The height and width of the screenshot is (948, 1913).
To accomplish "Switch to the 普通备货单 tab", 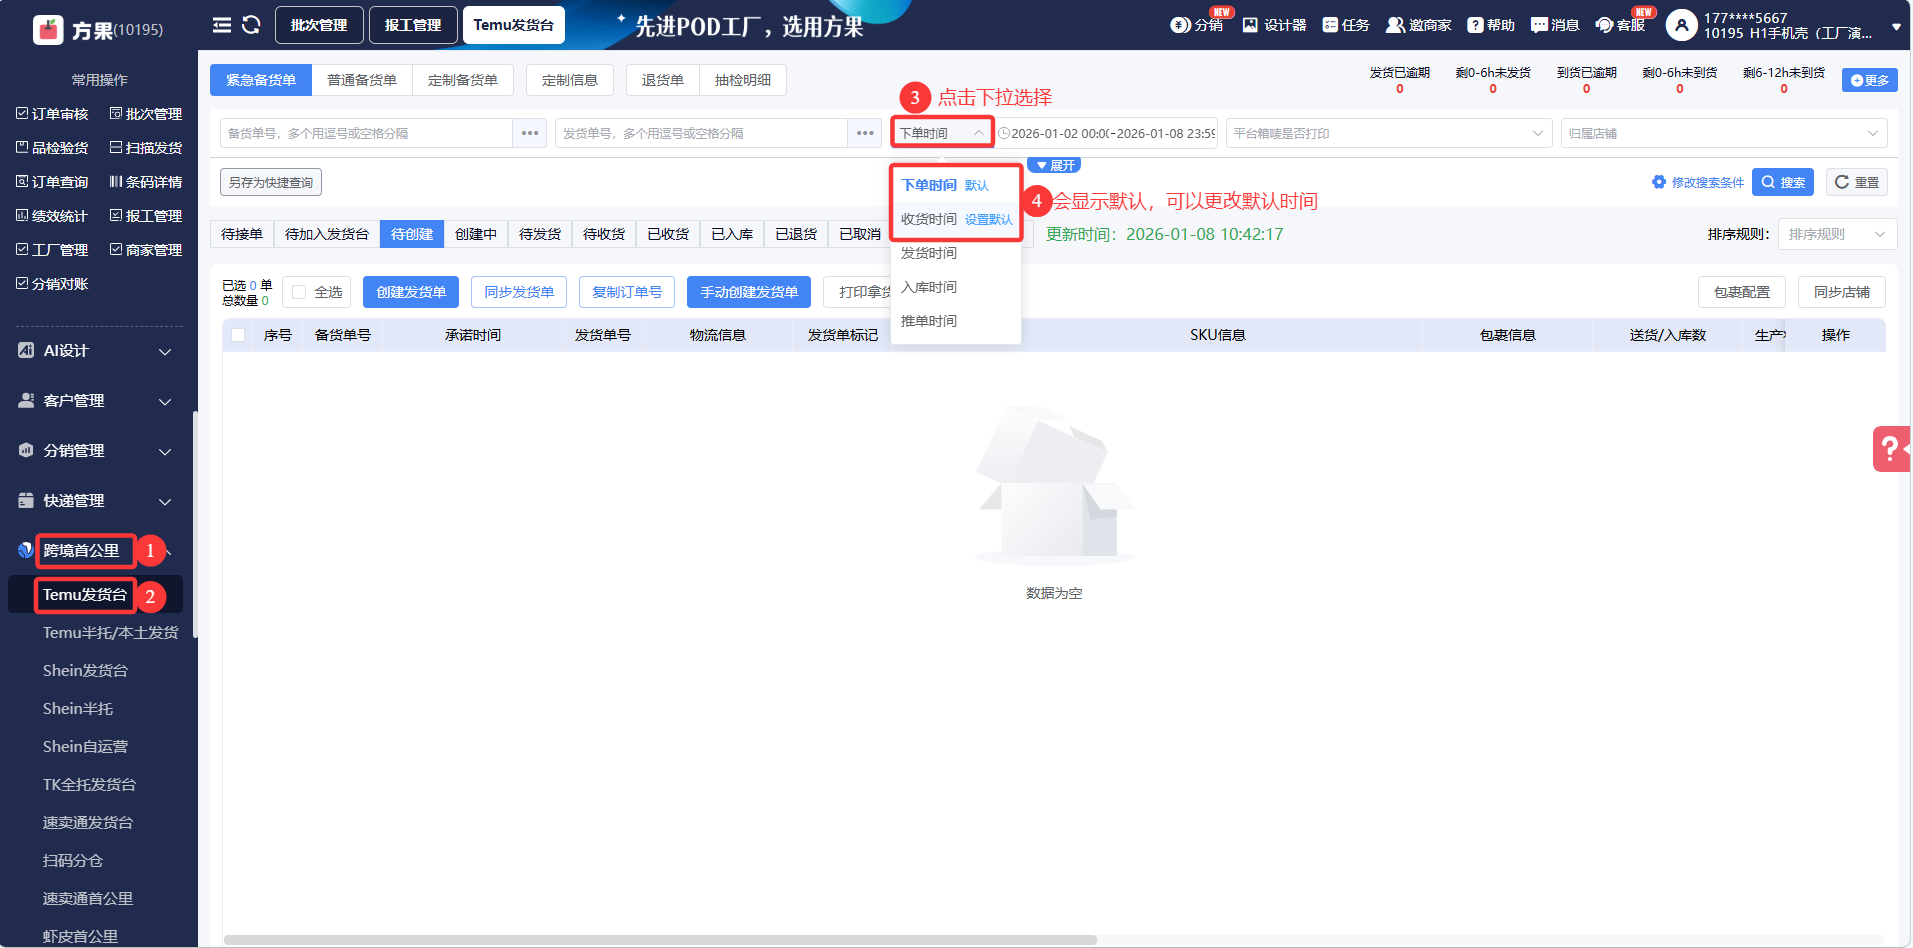I will pyautogui.click(x=362, y=80).
